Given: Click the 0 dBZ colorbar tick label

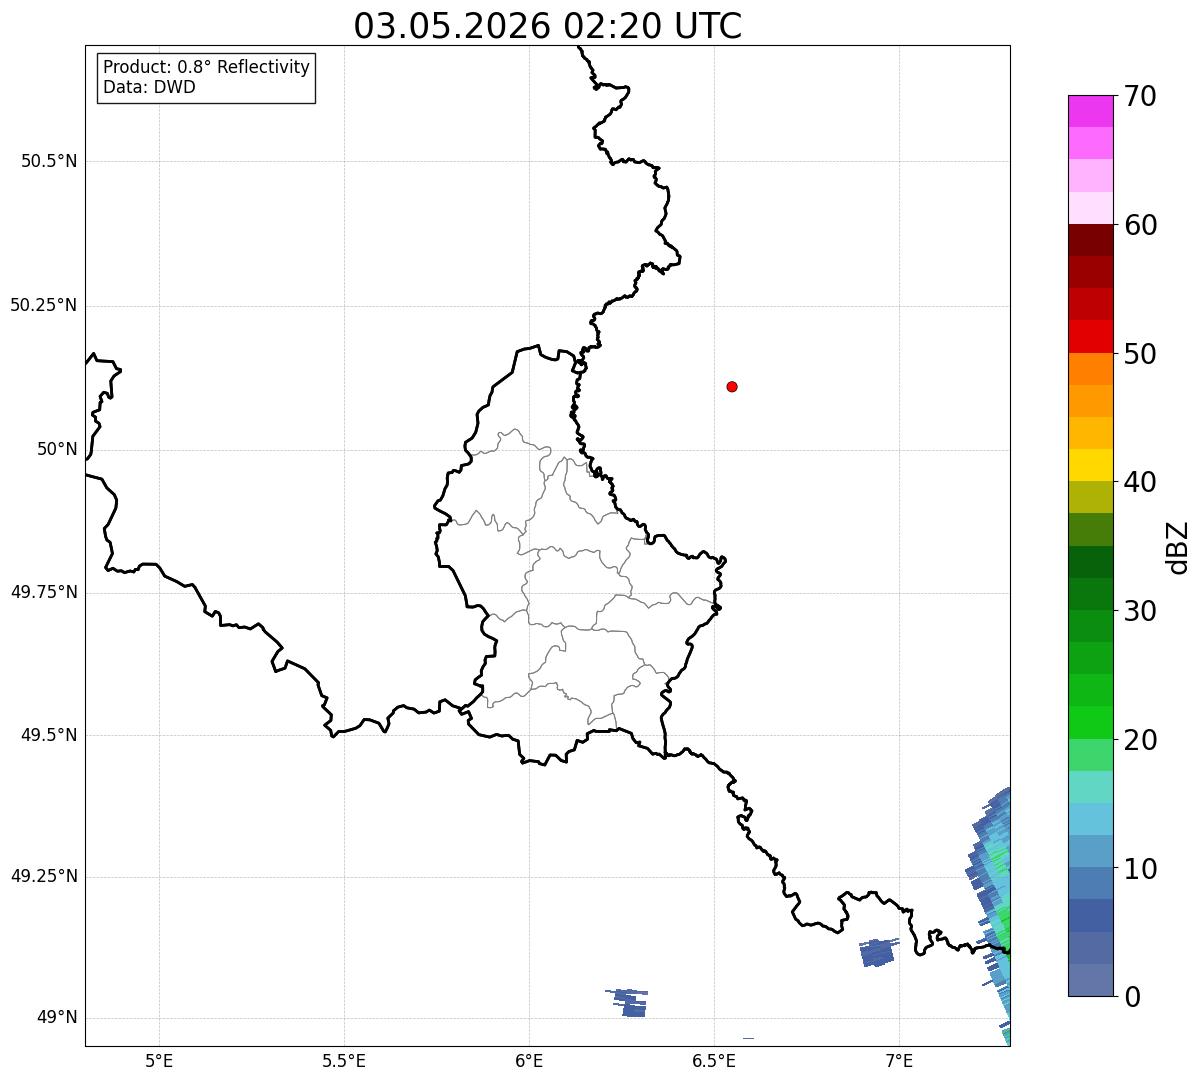Looking at the screenshot, I should (1133, 997).
